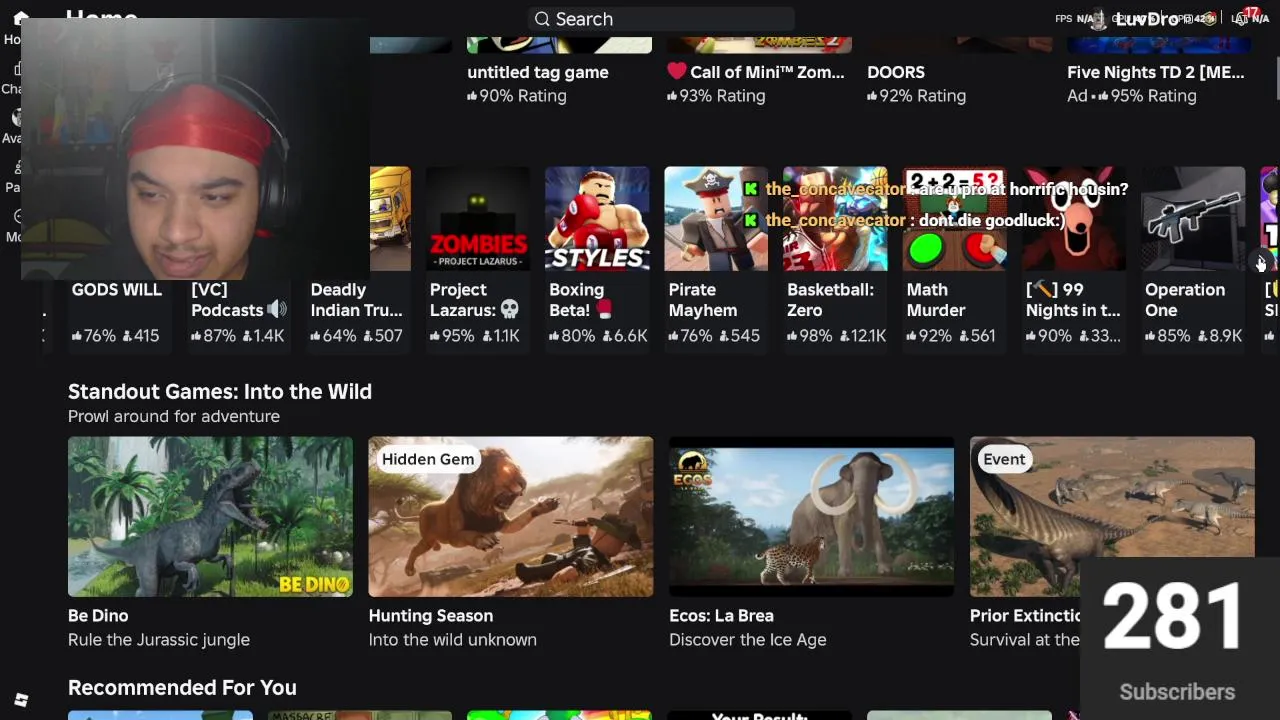Select 99 Nights in t... title text
This screenshot has width=1280, height=720.
pos(1073,300)
